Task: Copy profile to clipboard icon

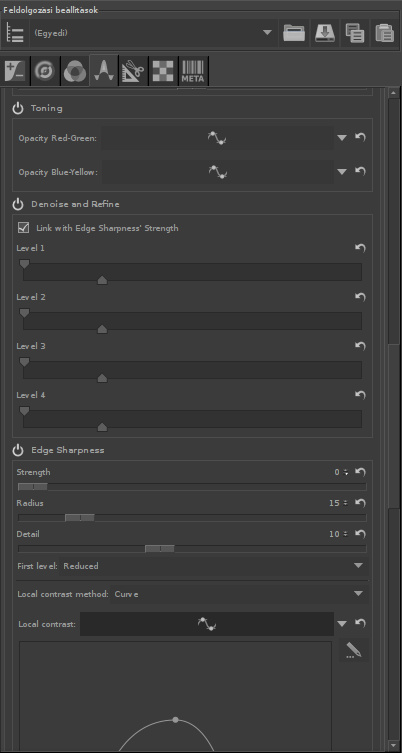Action: click(355, 33)
